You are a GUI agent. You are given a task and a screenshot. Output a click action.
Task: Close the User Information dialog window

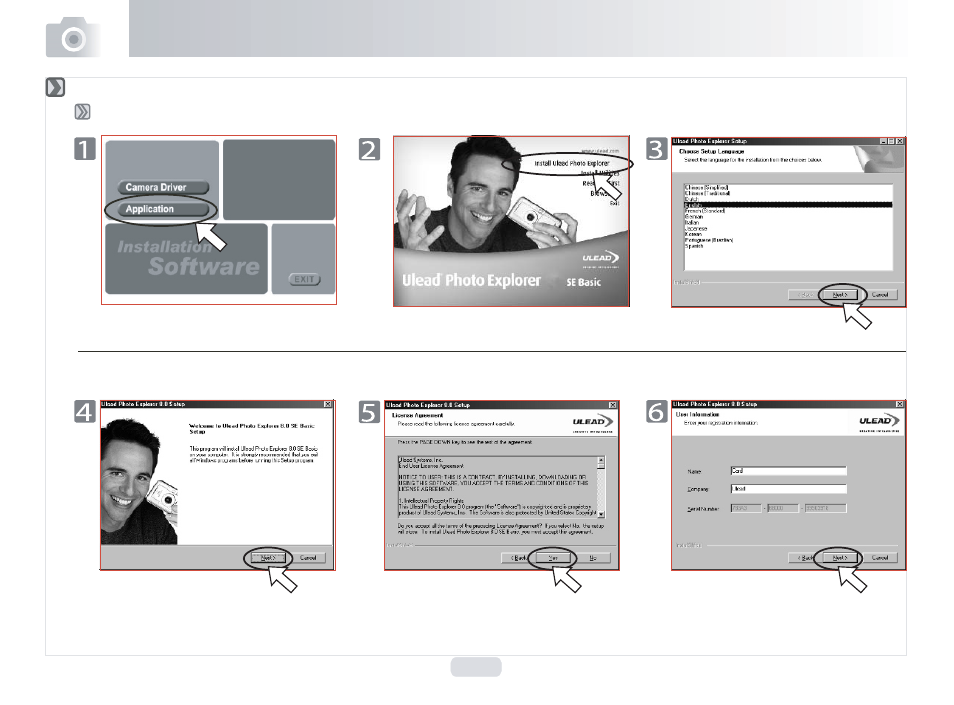click(x=900, y=404)
